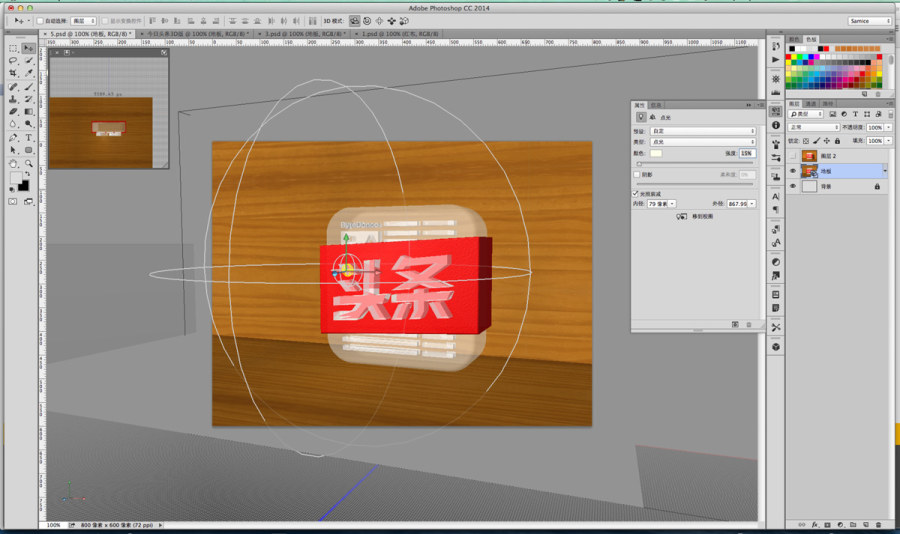
Task: Toggle layer filter switch in Layers panel
Action: click(890, 114)
